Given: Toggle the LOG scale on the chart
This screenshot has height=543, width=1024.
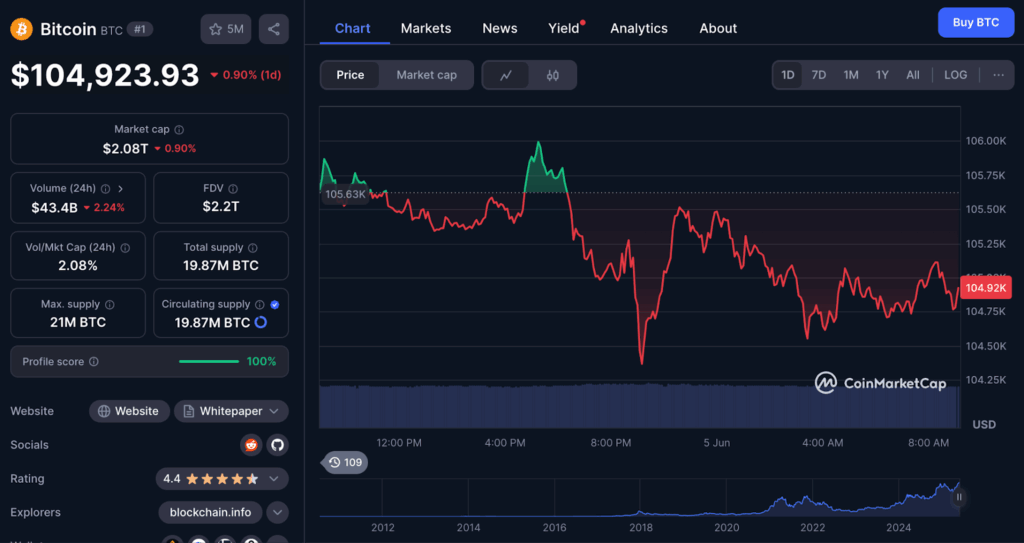Looking at the screenshot, I should pyautogui.click(x=955, y=75).
